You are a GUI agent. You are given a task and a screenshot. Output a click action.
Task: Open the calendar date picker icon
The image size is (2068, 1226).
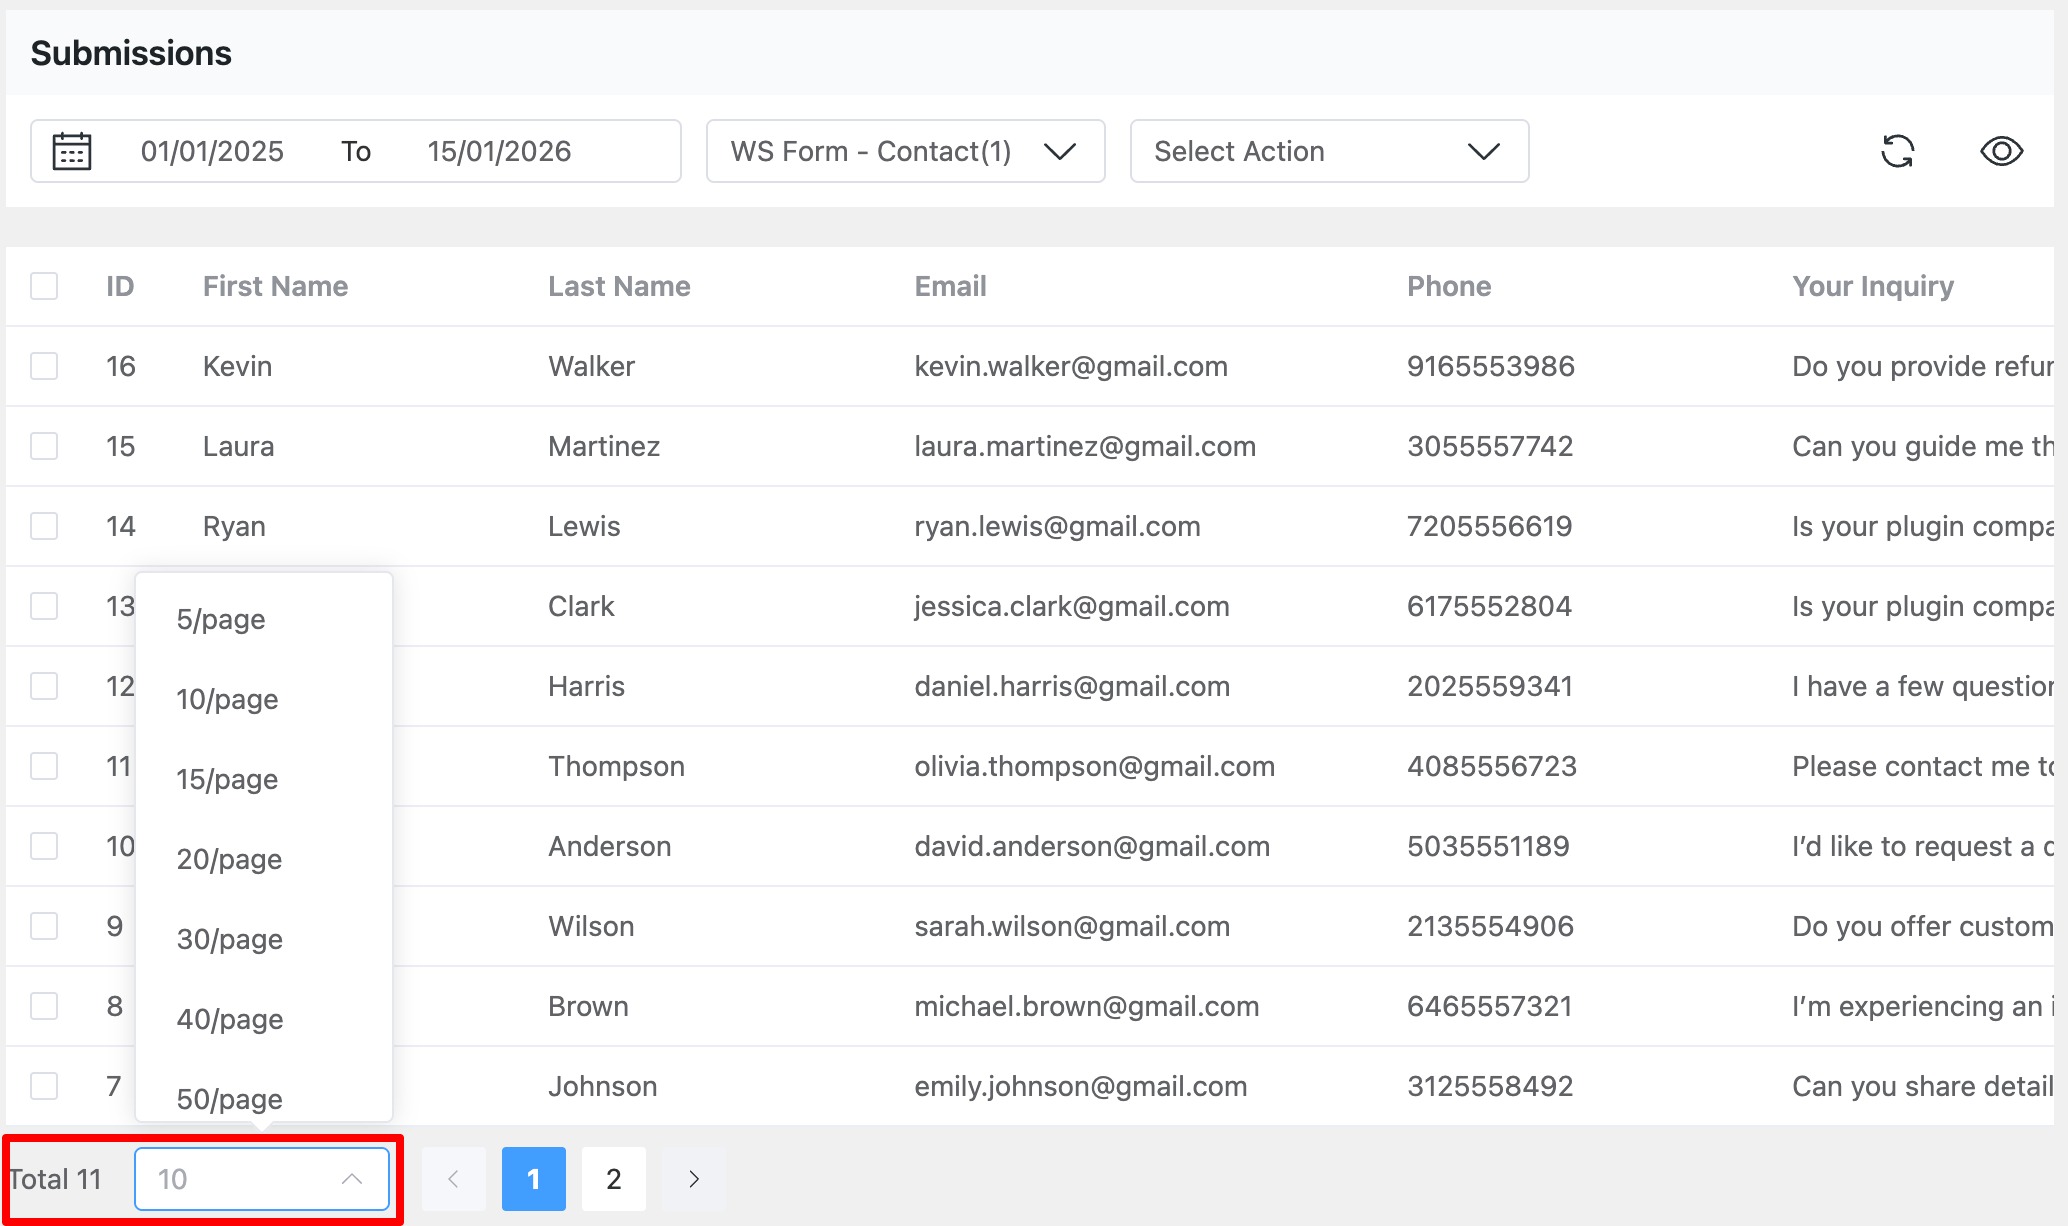click(71, 151)
